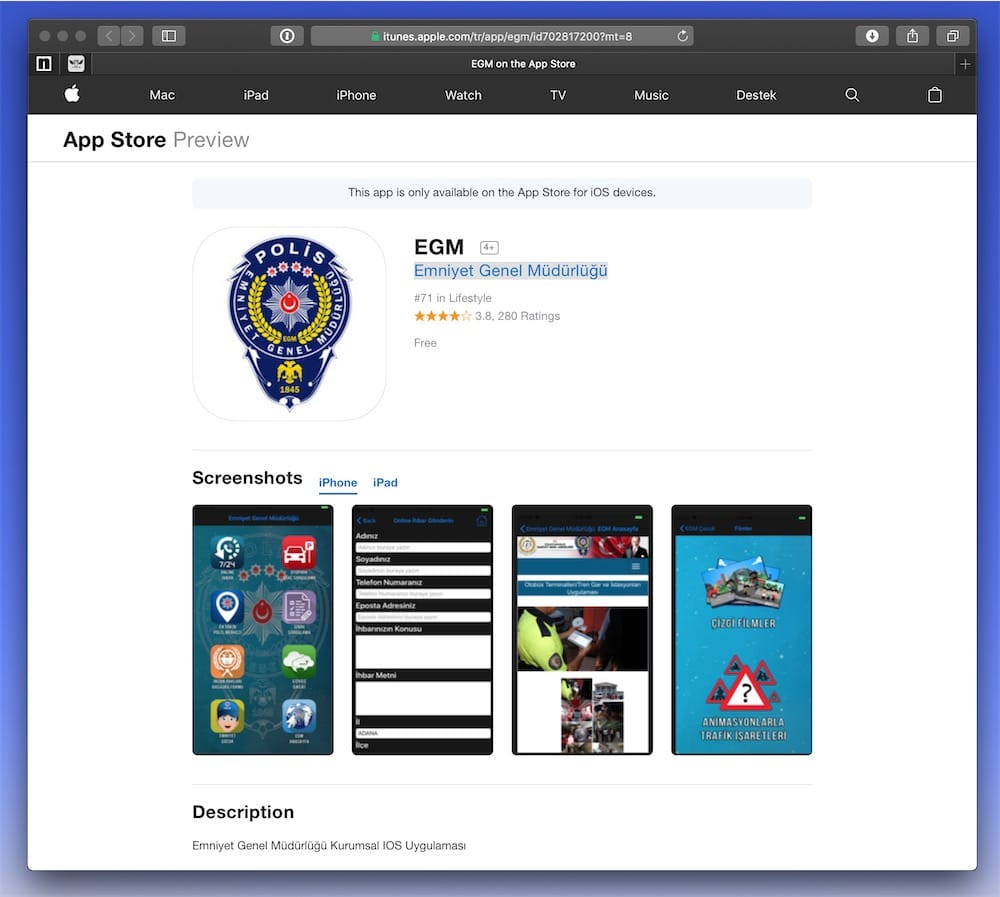This screenshot has height=897, width=1000.
Task: Select the iPhone screenshots tab
Action: (338, 483)
